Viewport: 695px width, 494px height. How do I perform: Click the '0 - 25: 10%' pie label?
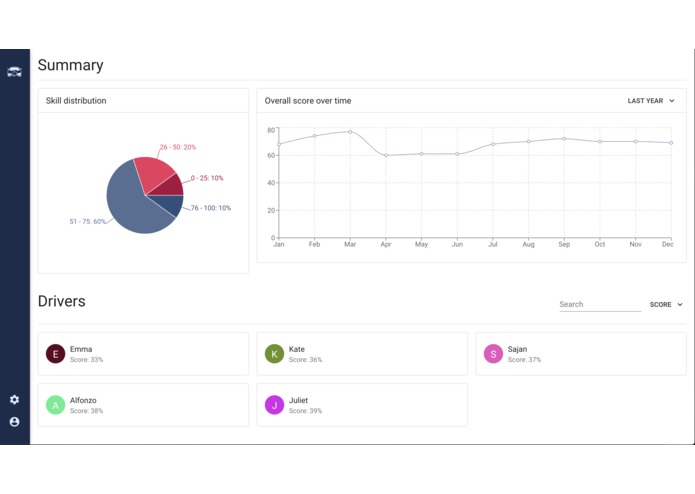pyautogui.click(x=207, y=178)
